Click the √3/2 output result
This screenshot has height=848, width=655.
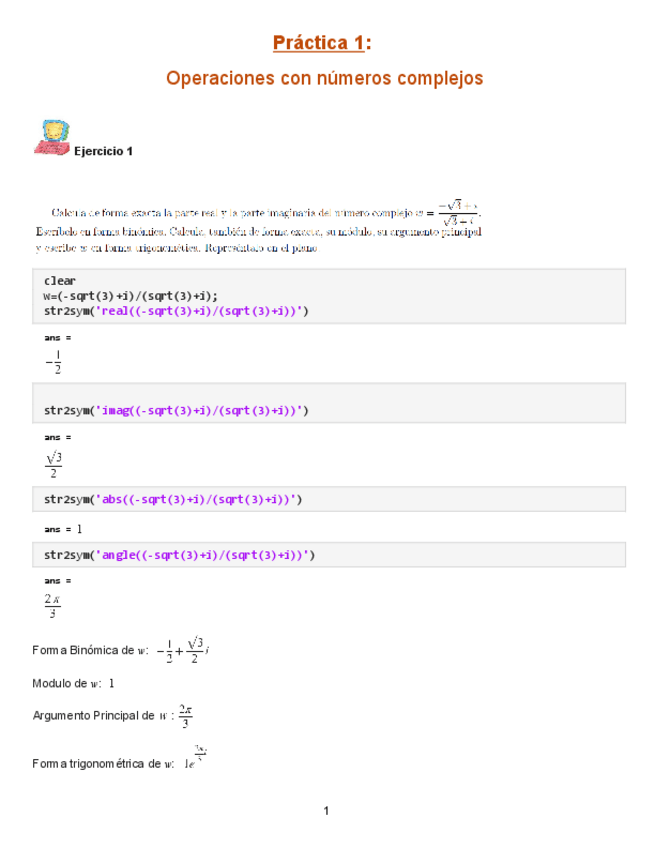tap(54, 464)
